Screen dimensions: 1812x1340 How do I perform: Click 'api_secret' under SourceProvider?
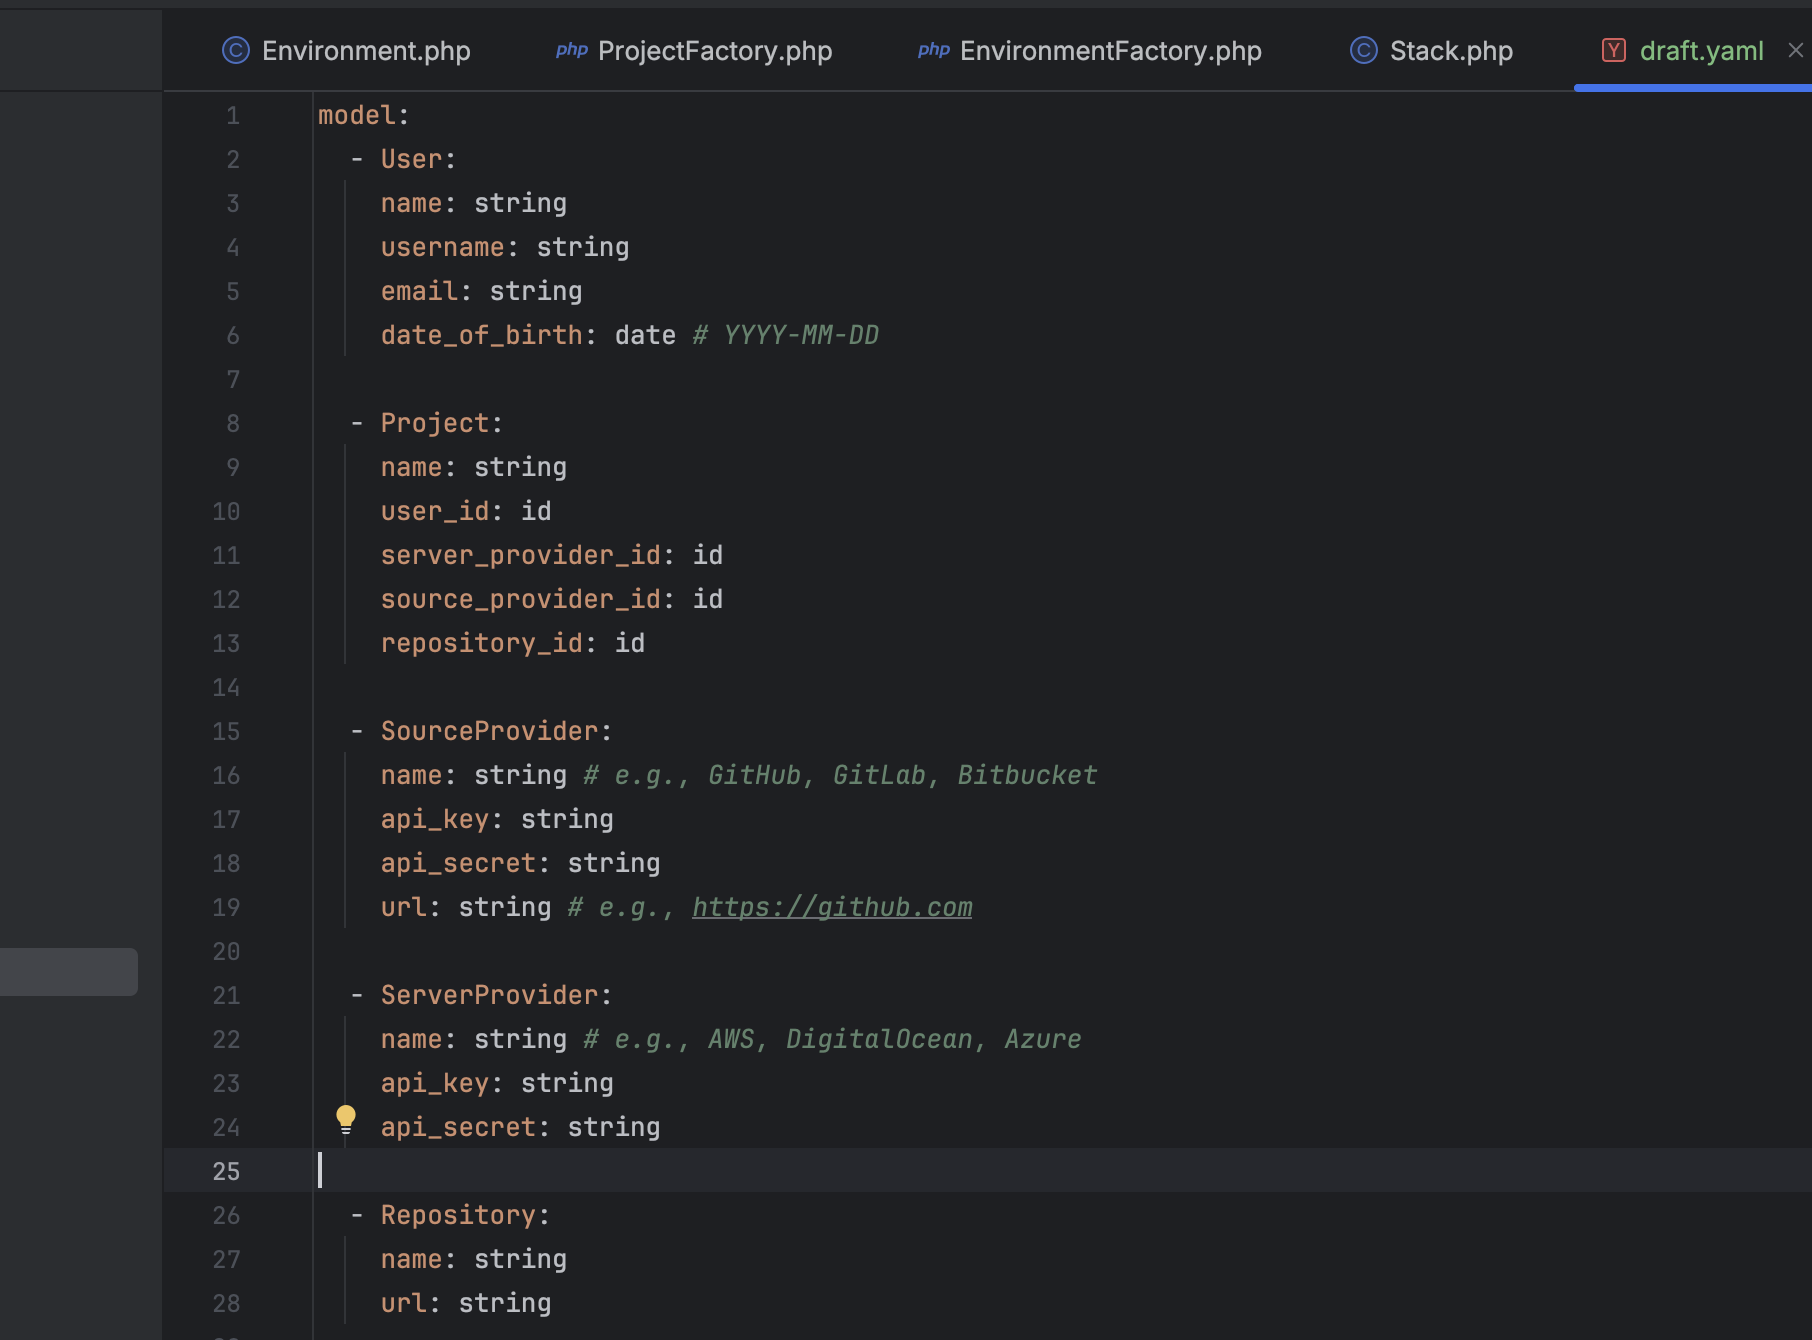click(458, 863)
